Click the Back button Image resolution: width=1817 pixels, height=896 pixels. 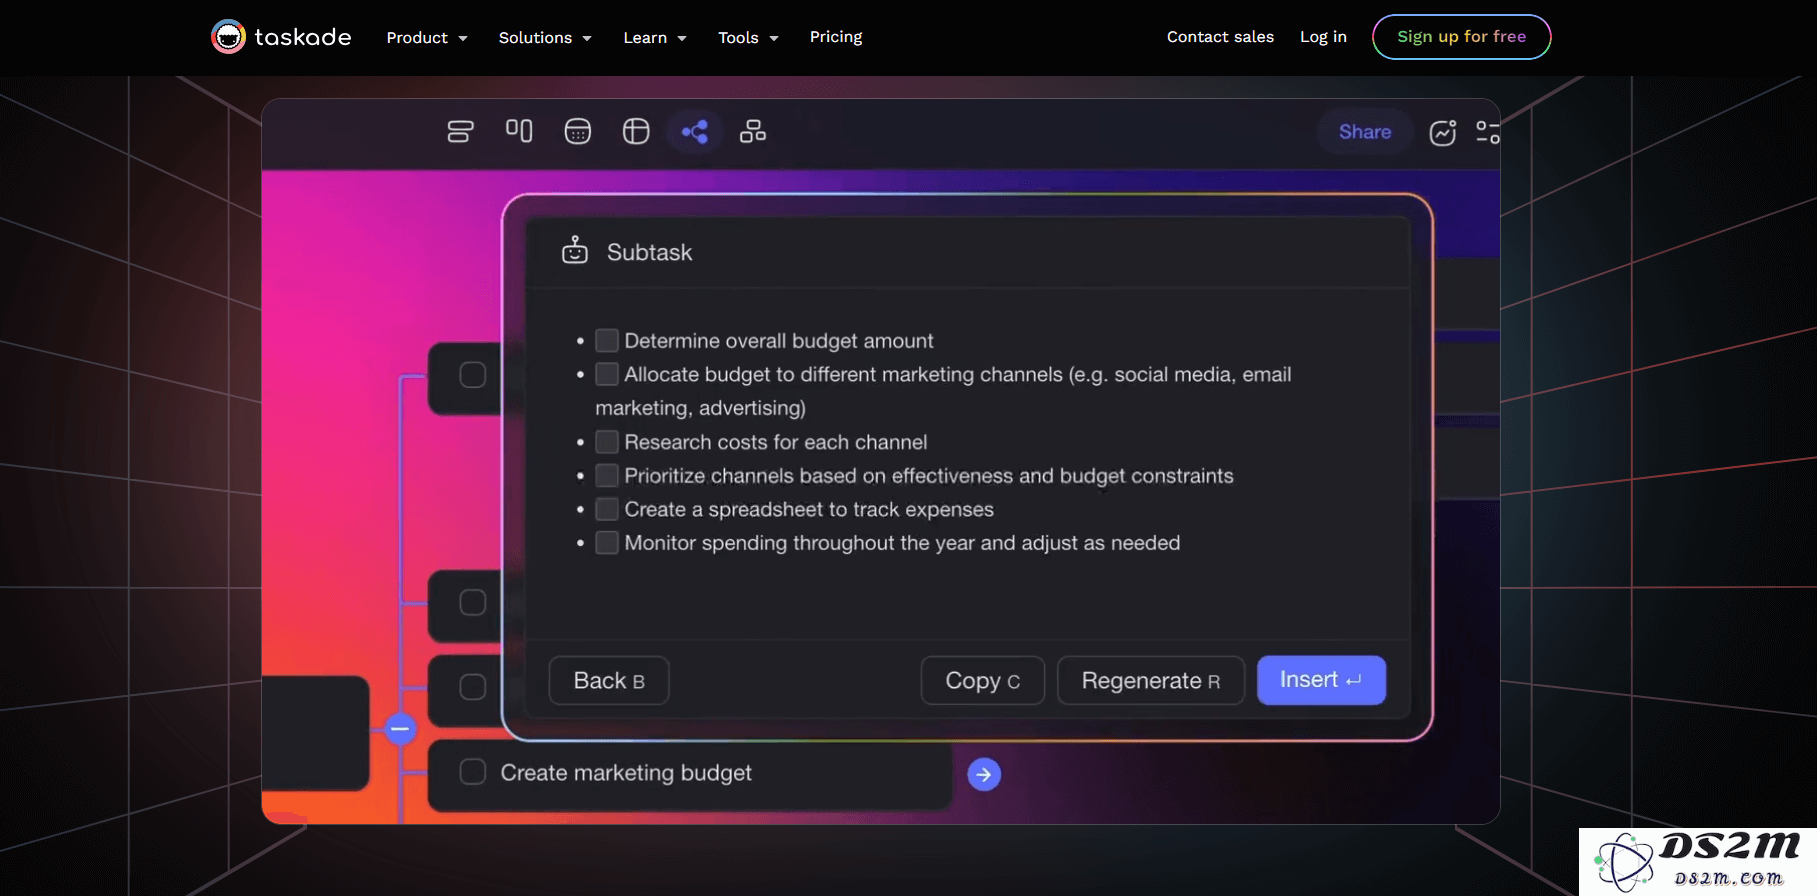[609, 681]
